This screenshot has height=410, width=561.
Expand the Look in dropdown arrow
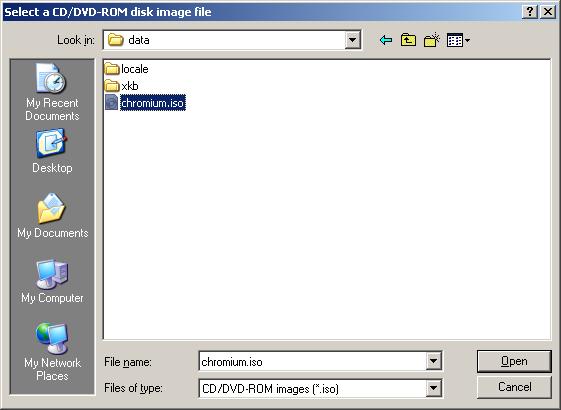[352, 40]
